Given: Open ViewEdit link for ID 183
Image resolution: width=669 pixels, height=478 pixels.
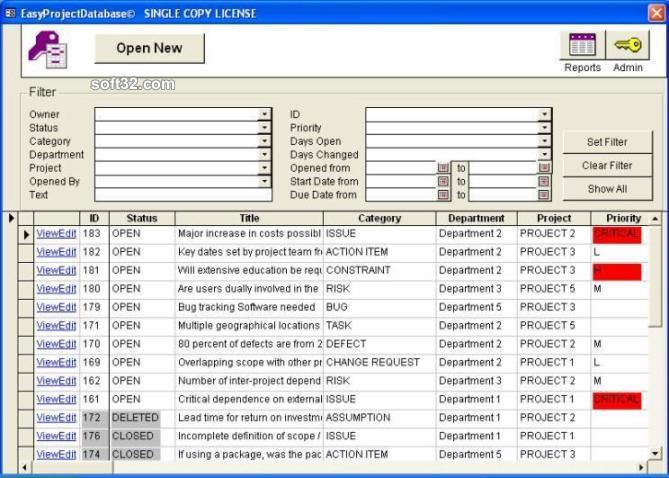Looking at the screenshot, I should pyautogui.click(x=56, y=234).
